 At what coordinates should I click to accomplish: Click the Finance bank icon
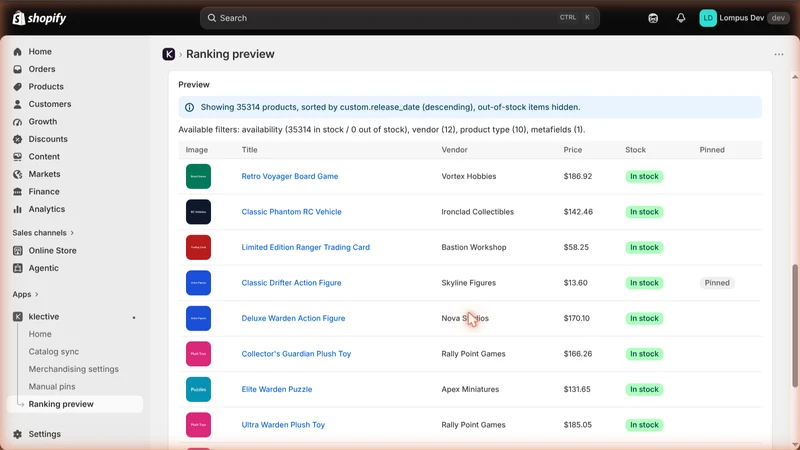(x=17, y=192)
